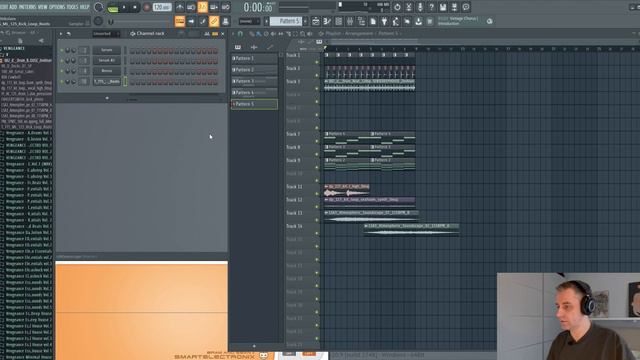Click the Play button in transport
Image resolution: width=640 pixels, height=360 pixels.
point(124,7)
